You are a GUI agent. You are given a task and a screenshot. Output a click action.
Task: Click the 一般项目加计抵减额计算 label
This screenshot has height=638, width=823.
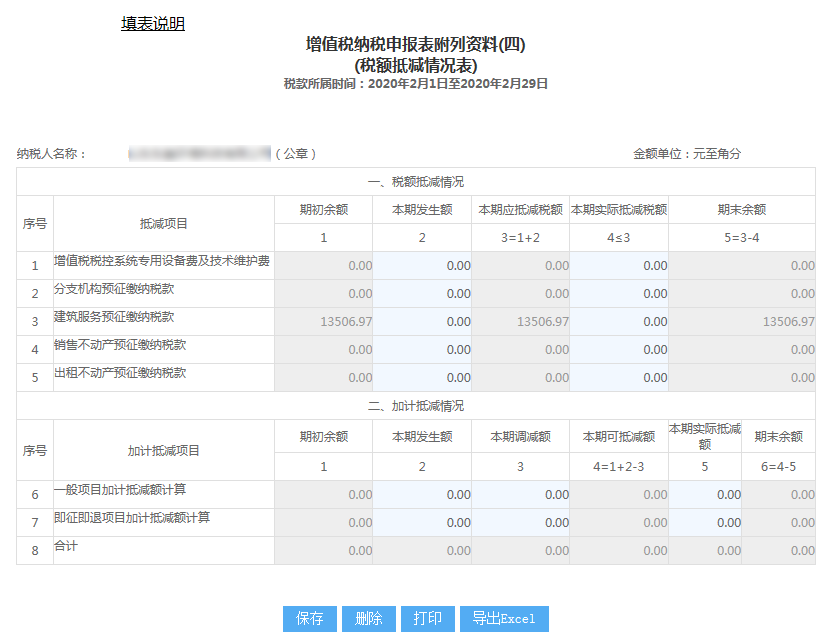pos(120,490)
